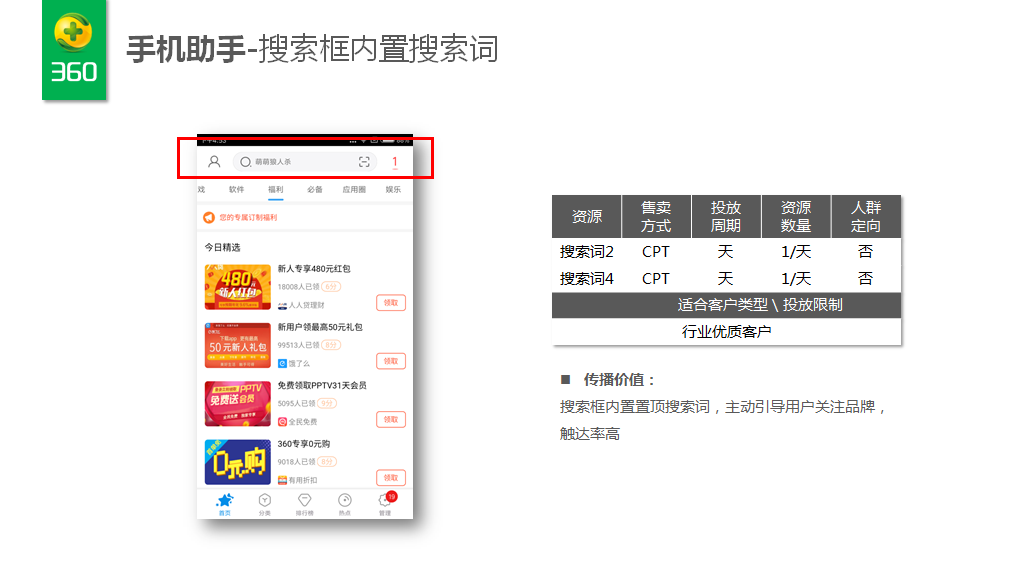1019x564 pixels.
Task: Tap search box showing 萌萌狼人杀
Action: pyautogui.click(x=304, y=162)
